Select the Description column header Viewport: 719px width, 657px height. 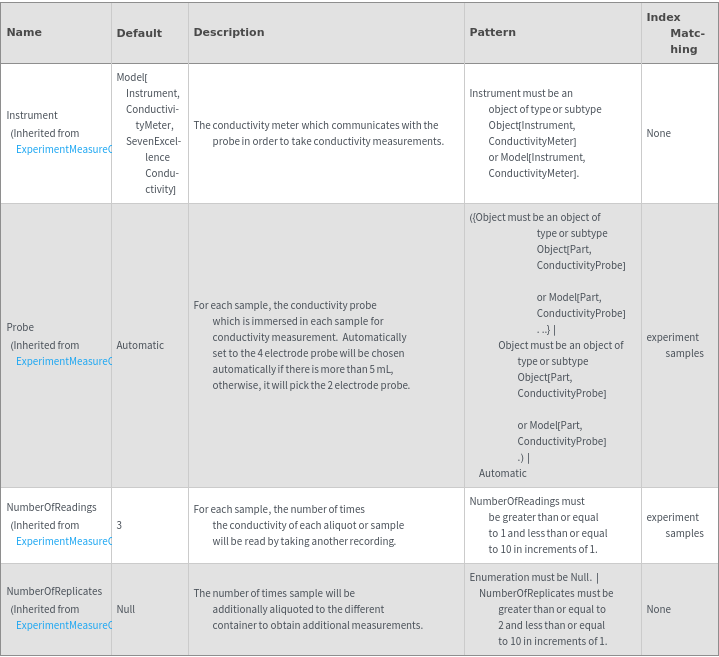229,32
